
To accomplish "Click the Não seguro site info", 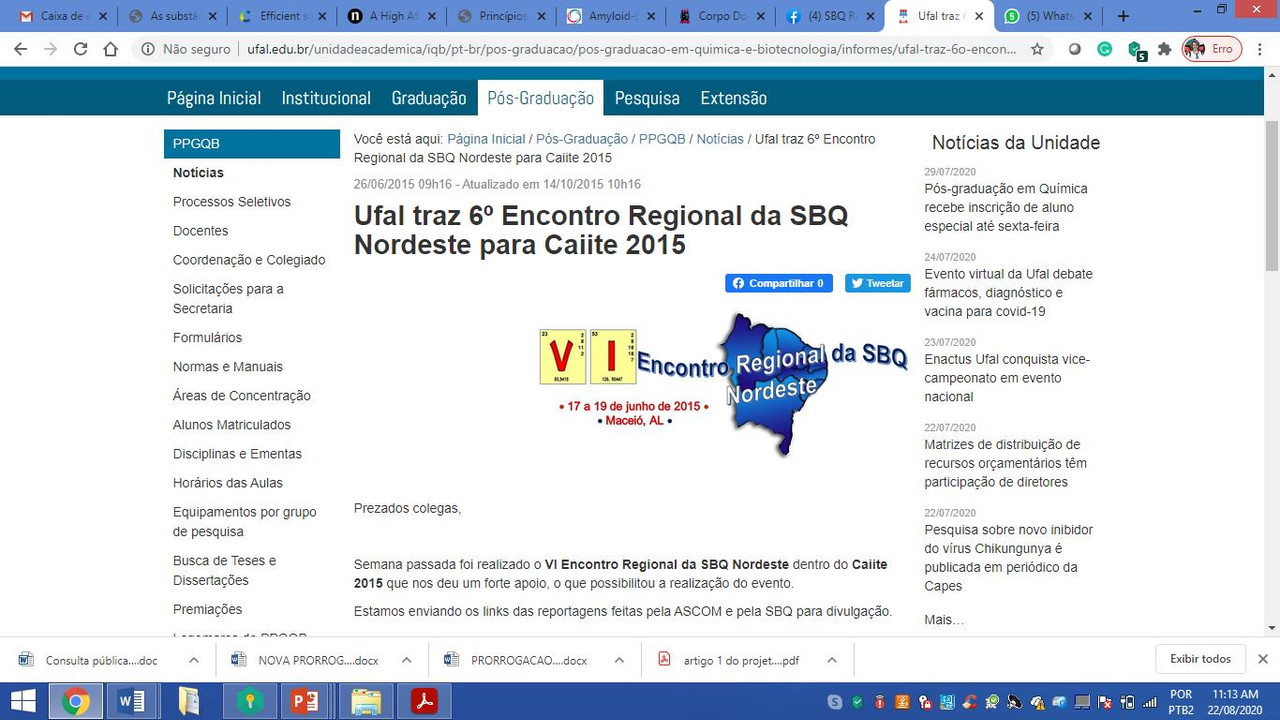I will tap(186, 49).
